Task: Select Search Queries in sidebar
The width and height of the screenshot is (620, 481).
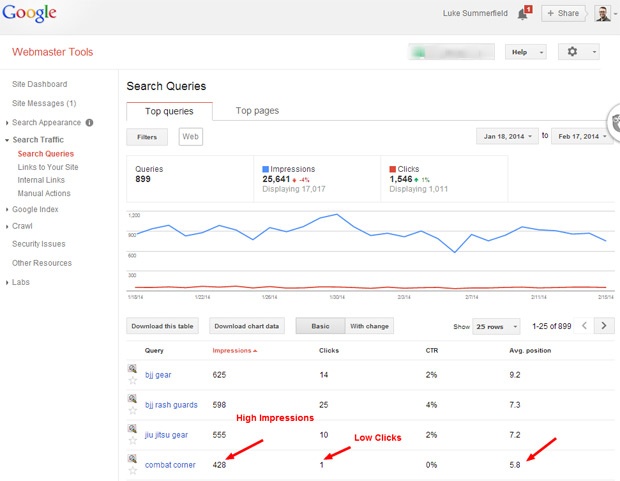Action: point(45,154)
